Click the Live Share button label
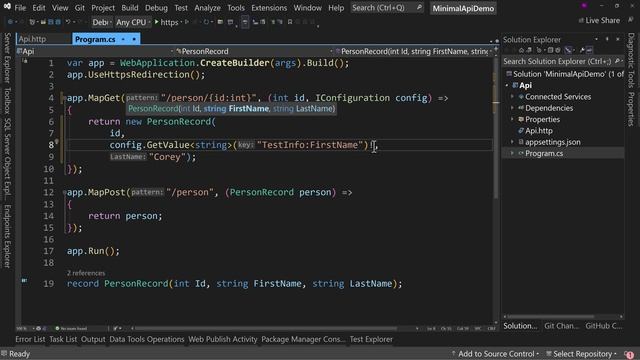Viewport: 640px width, 360px height. coord(602,20)
